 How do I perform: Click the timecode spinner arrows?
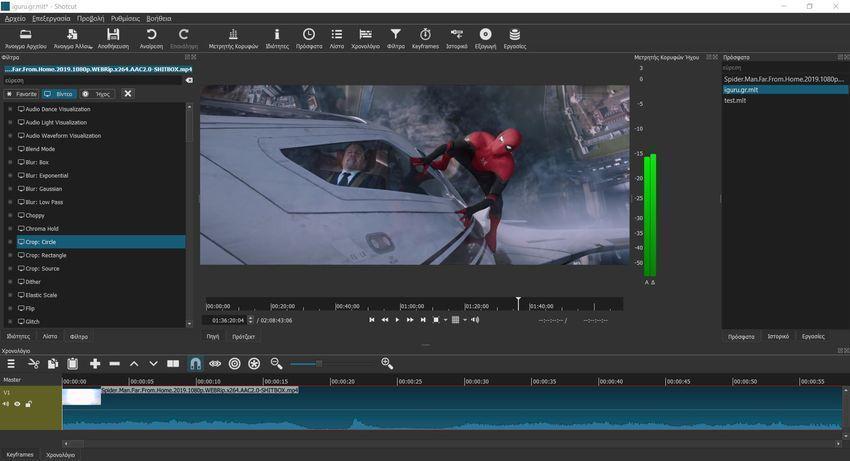[x=250, y=321]
